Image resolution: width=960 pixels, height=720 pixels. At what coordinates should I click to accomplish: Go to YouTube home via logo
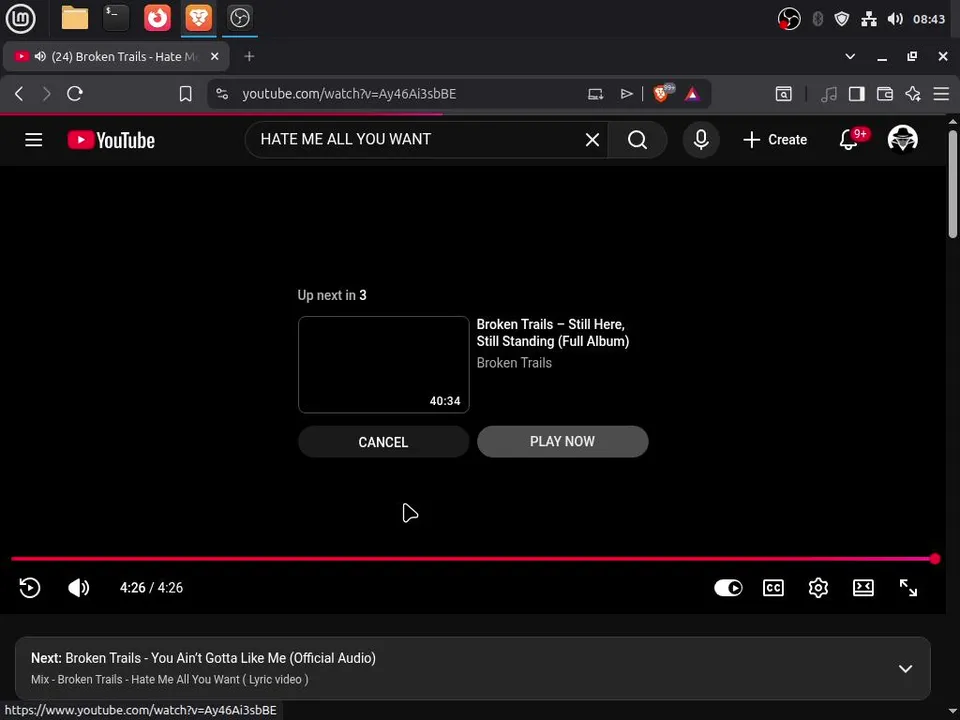coord(111,140)
